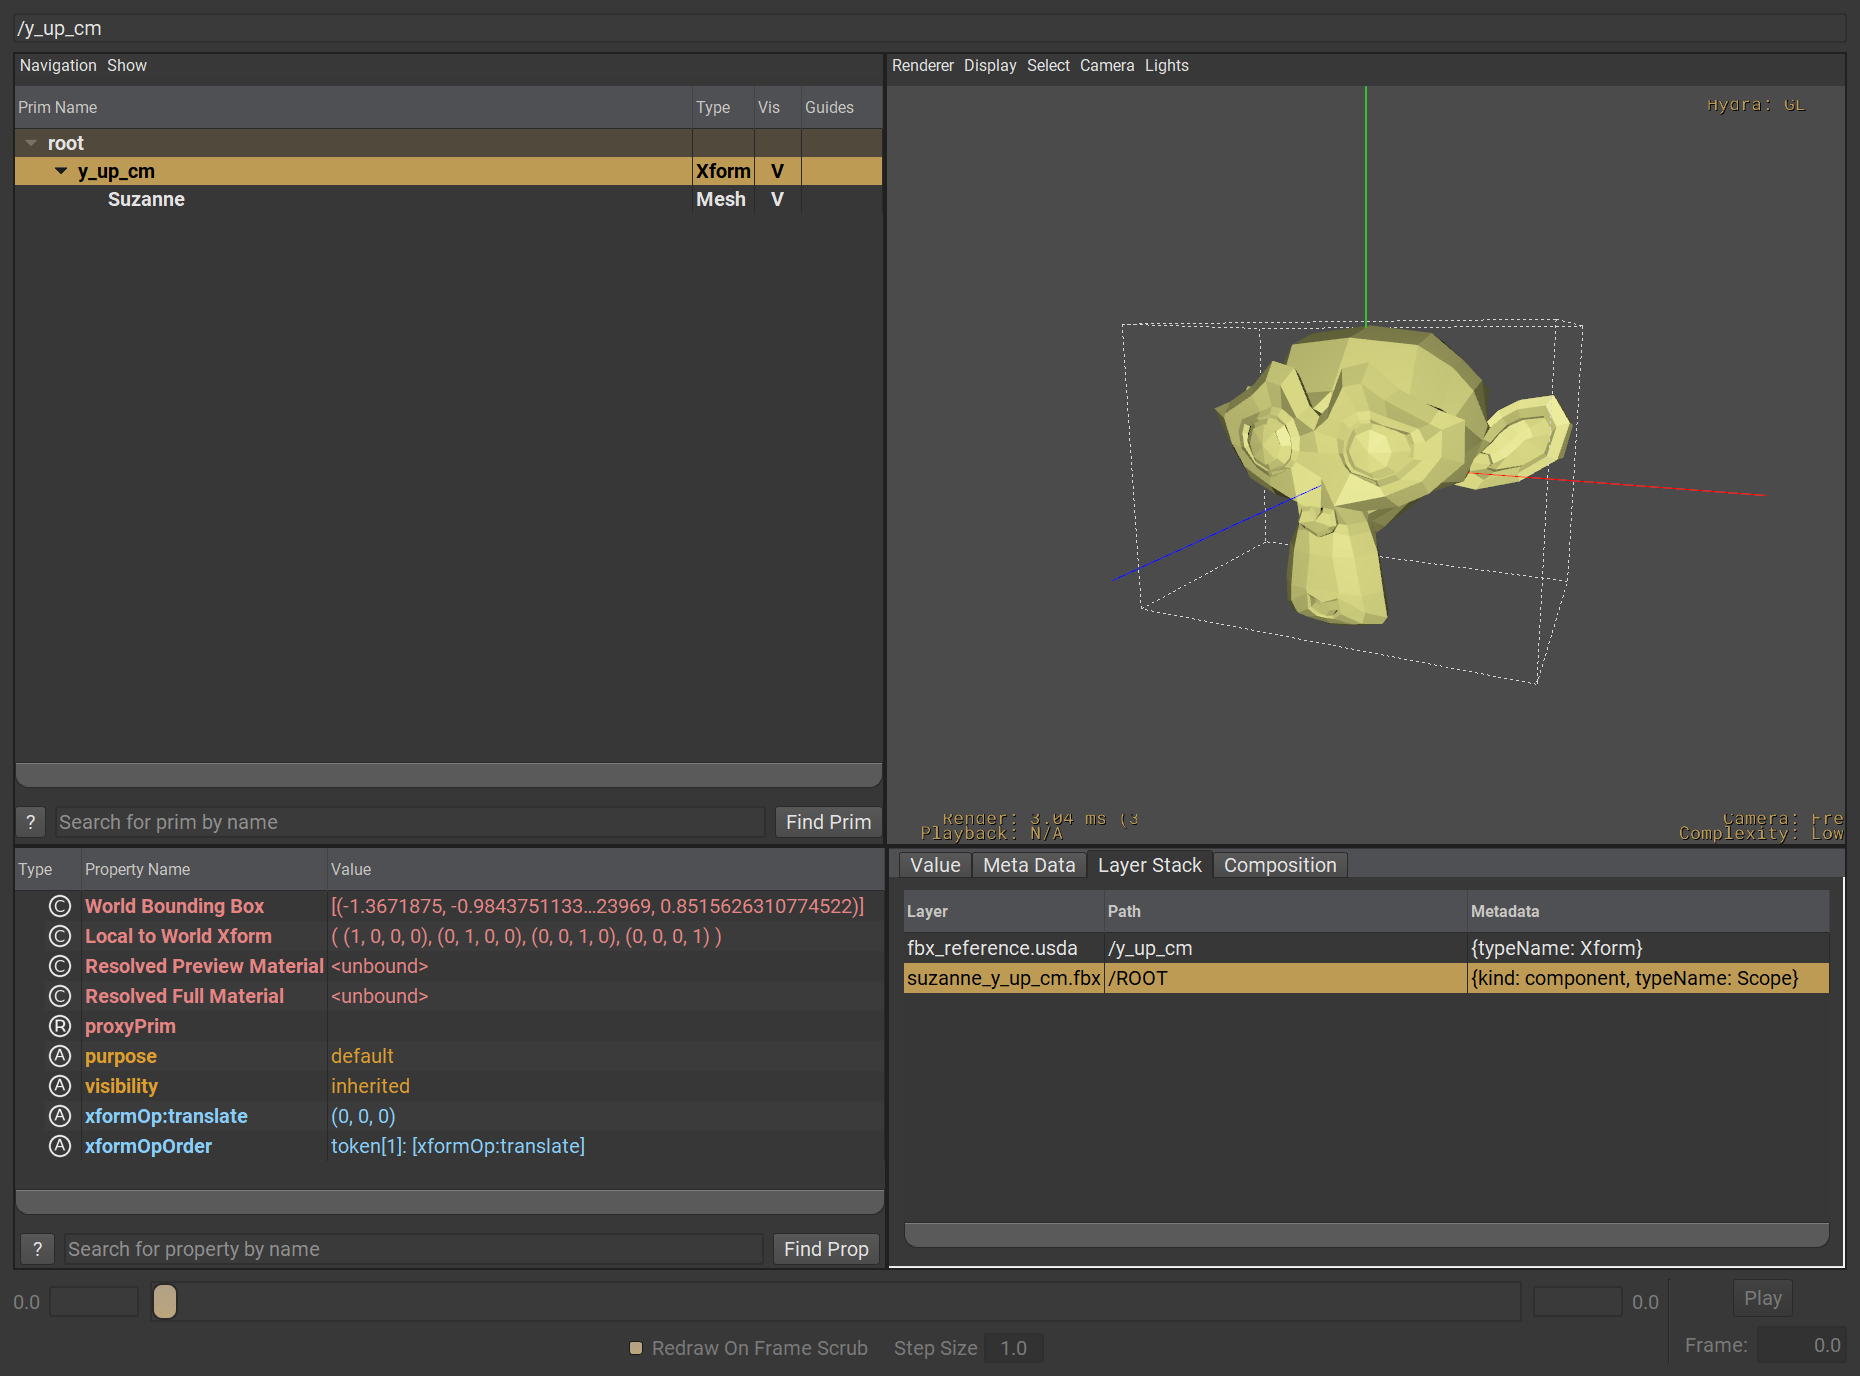Open the Select menu
The image size is (1860, 1376).
click(x=1048, y=65)
